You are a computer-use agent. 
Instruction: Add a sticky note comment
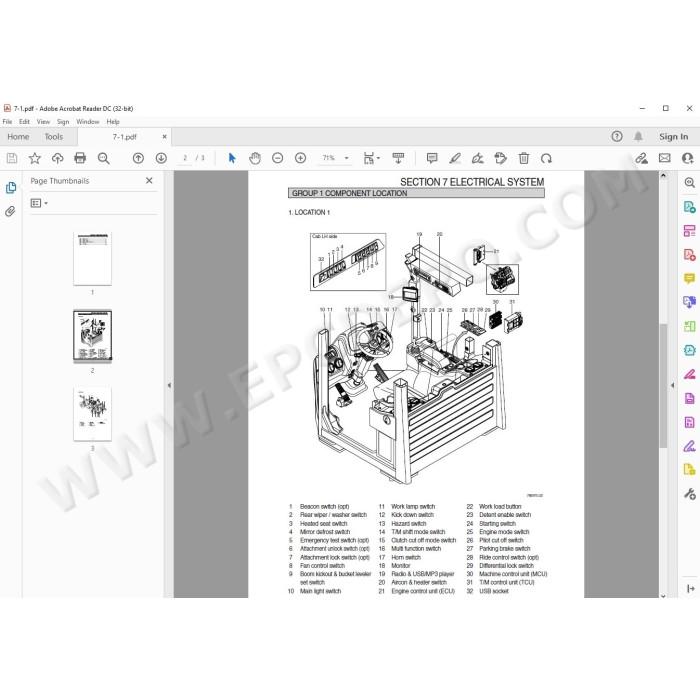click(x=432, y=158)
